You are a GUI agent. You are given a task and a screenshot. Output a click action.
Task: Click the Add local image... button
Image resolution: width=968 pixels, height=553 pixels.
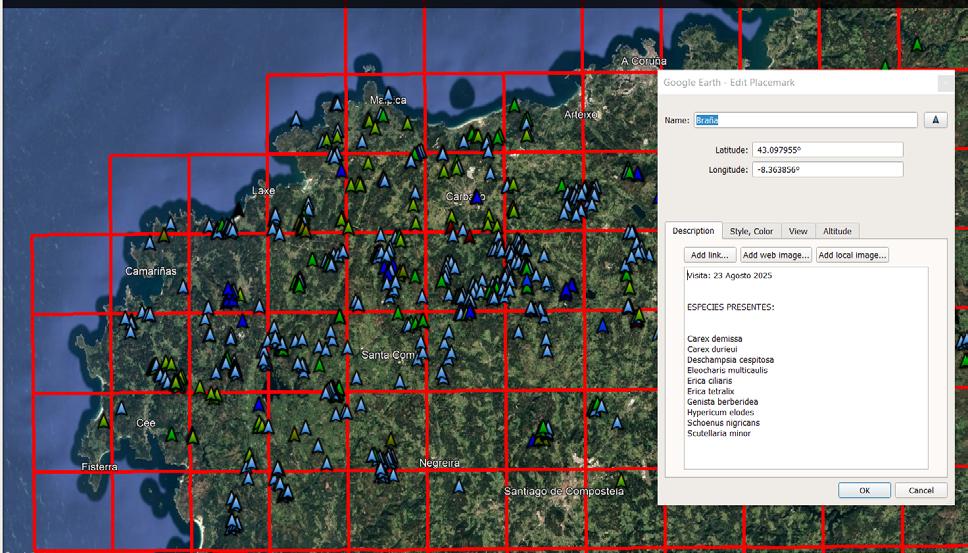(852, 255)
